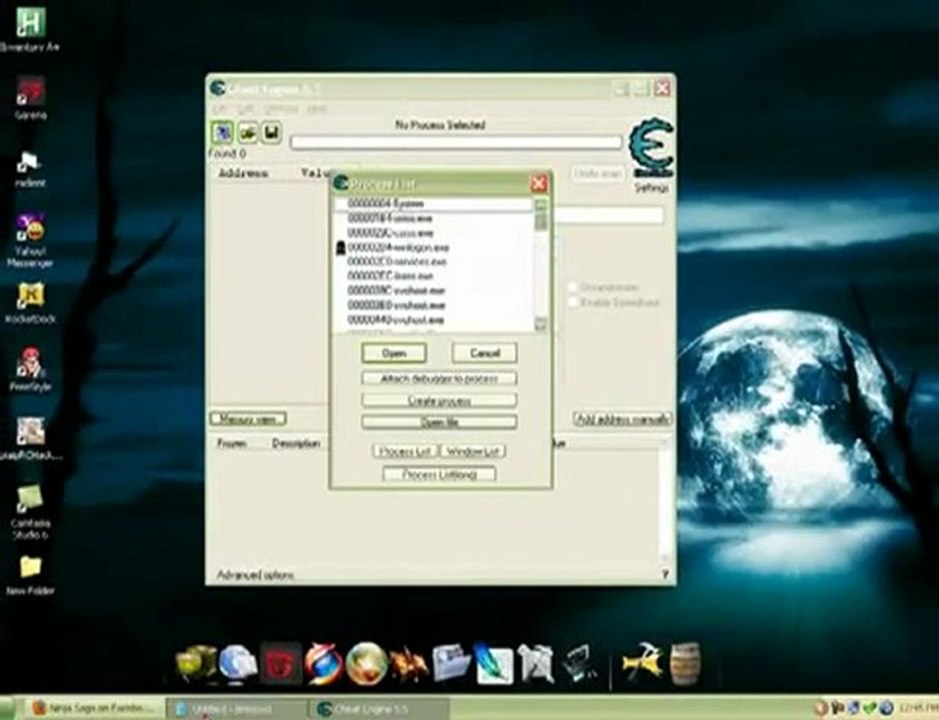Viewport: 939px width, 720px height.
Task: Click Attach debugger to process button
Action: (439, 379)
